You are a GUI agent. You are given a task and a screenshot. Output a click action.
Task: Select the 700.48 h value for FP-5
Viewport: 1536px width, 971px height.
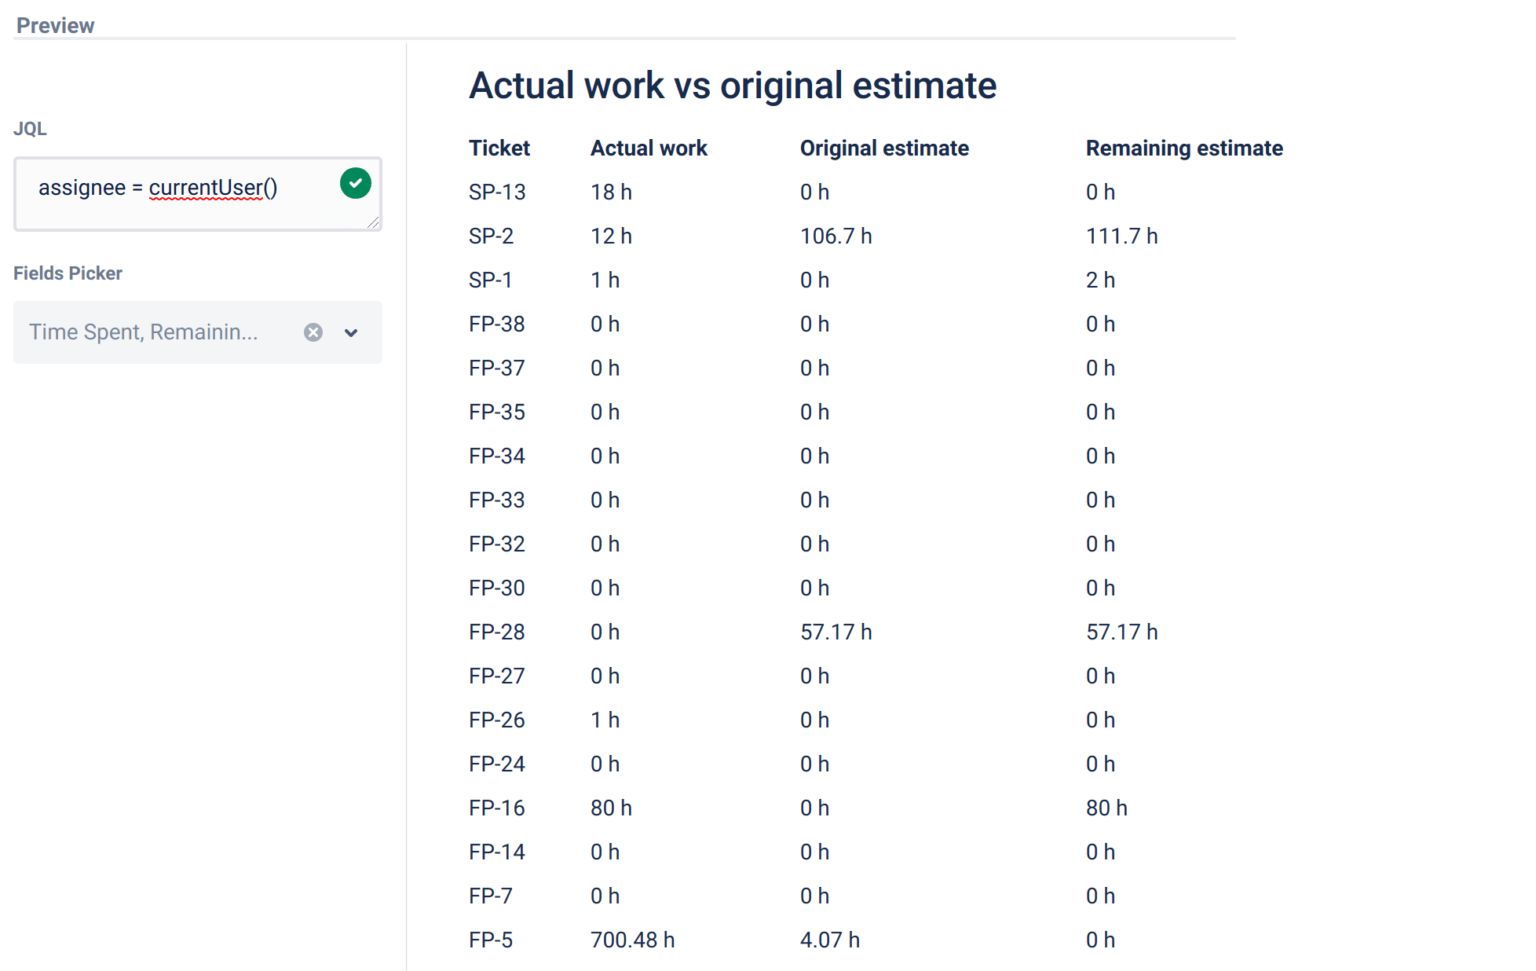(632, 939)
